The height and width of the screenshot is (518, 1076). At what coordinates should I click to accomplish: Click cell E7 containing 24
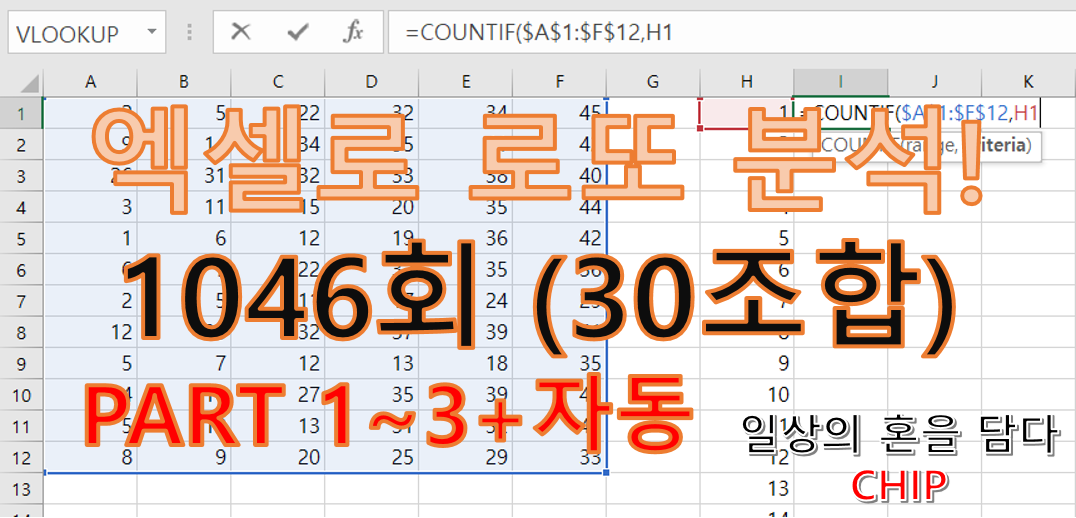pos(465,301)
